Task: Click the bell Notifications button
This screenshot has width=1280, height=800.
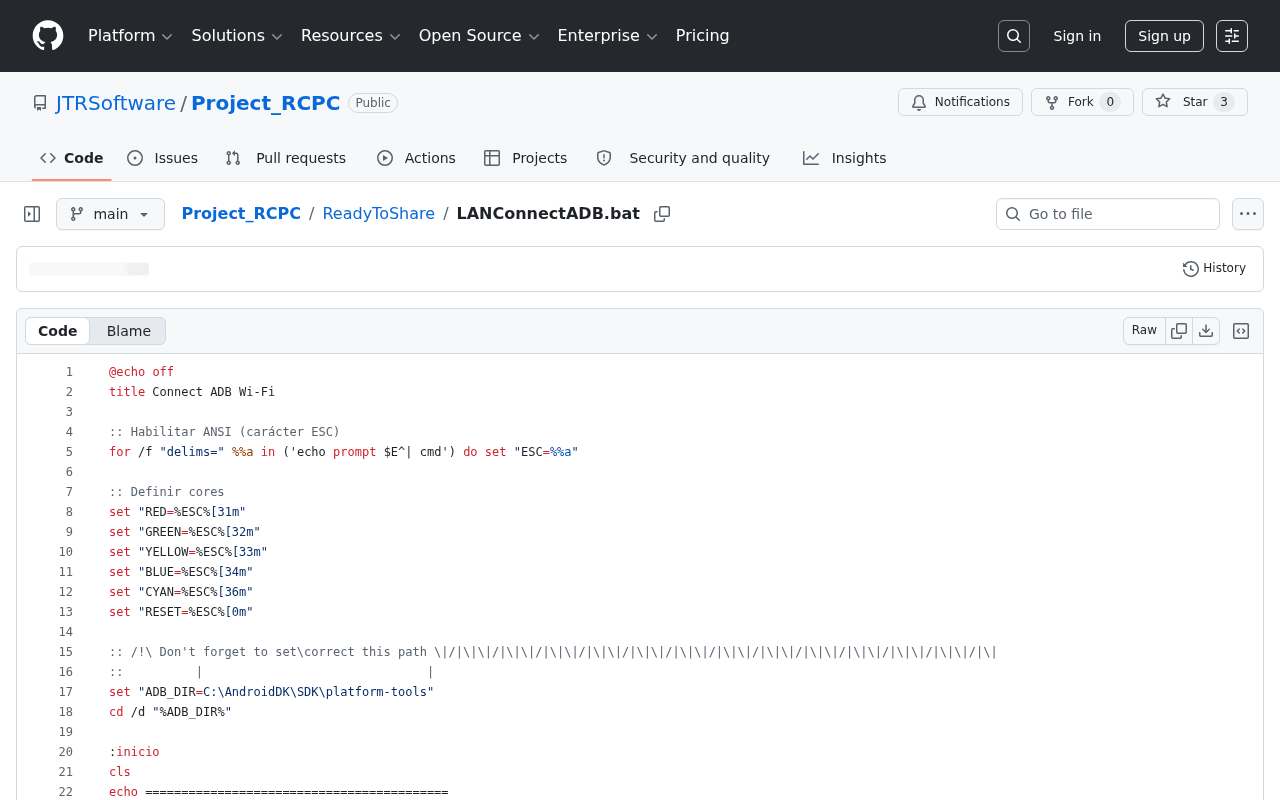Action: tap(960, 102)
